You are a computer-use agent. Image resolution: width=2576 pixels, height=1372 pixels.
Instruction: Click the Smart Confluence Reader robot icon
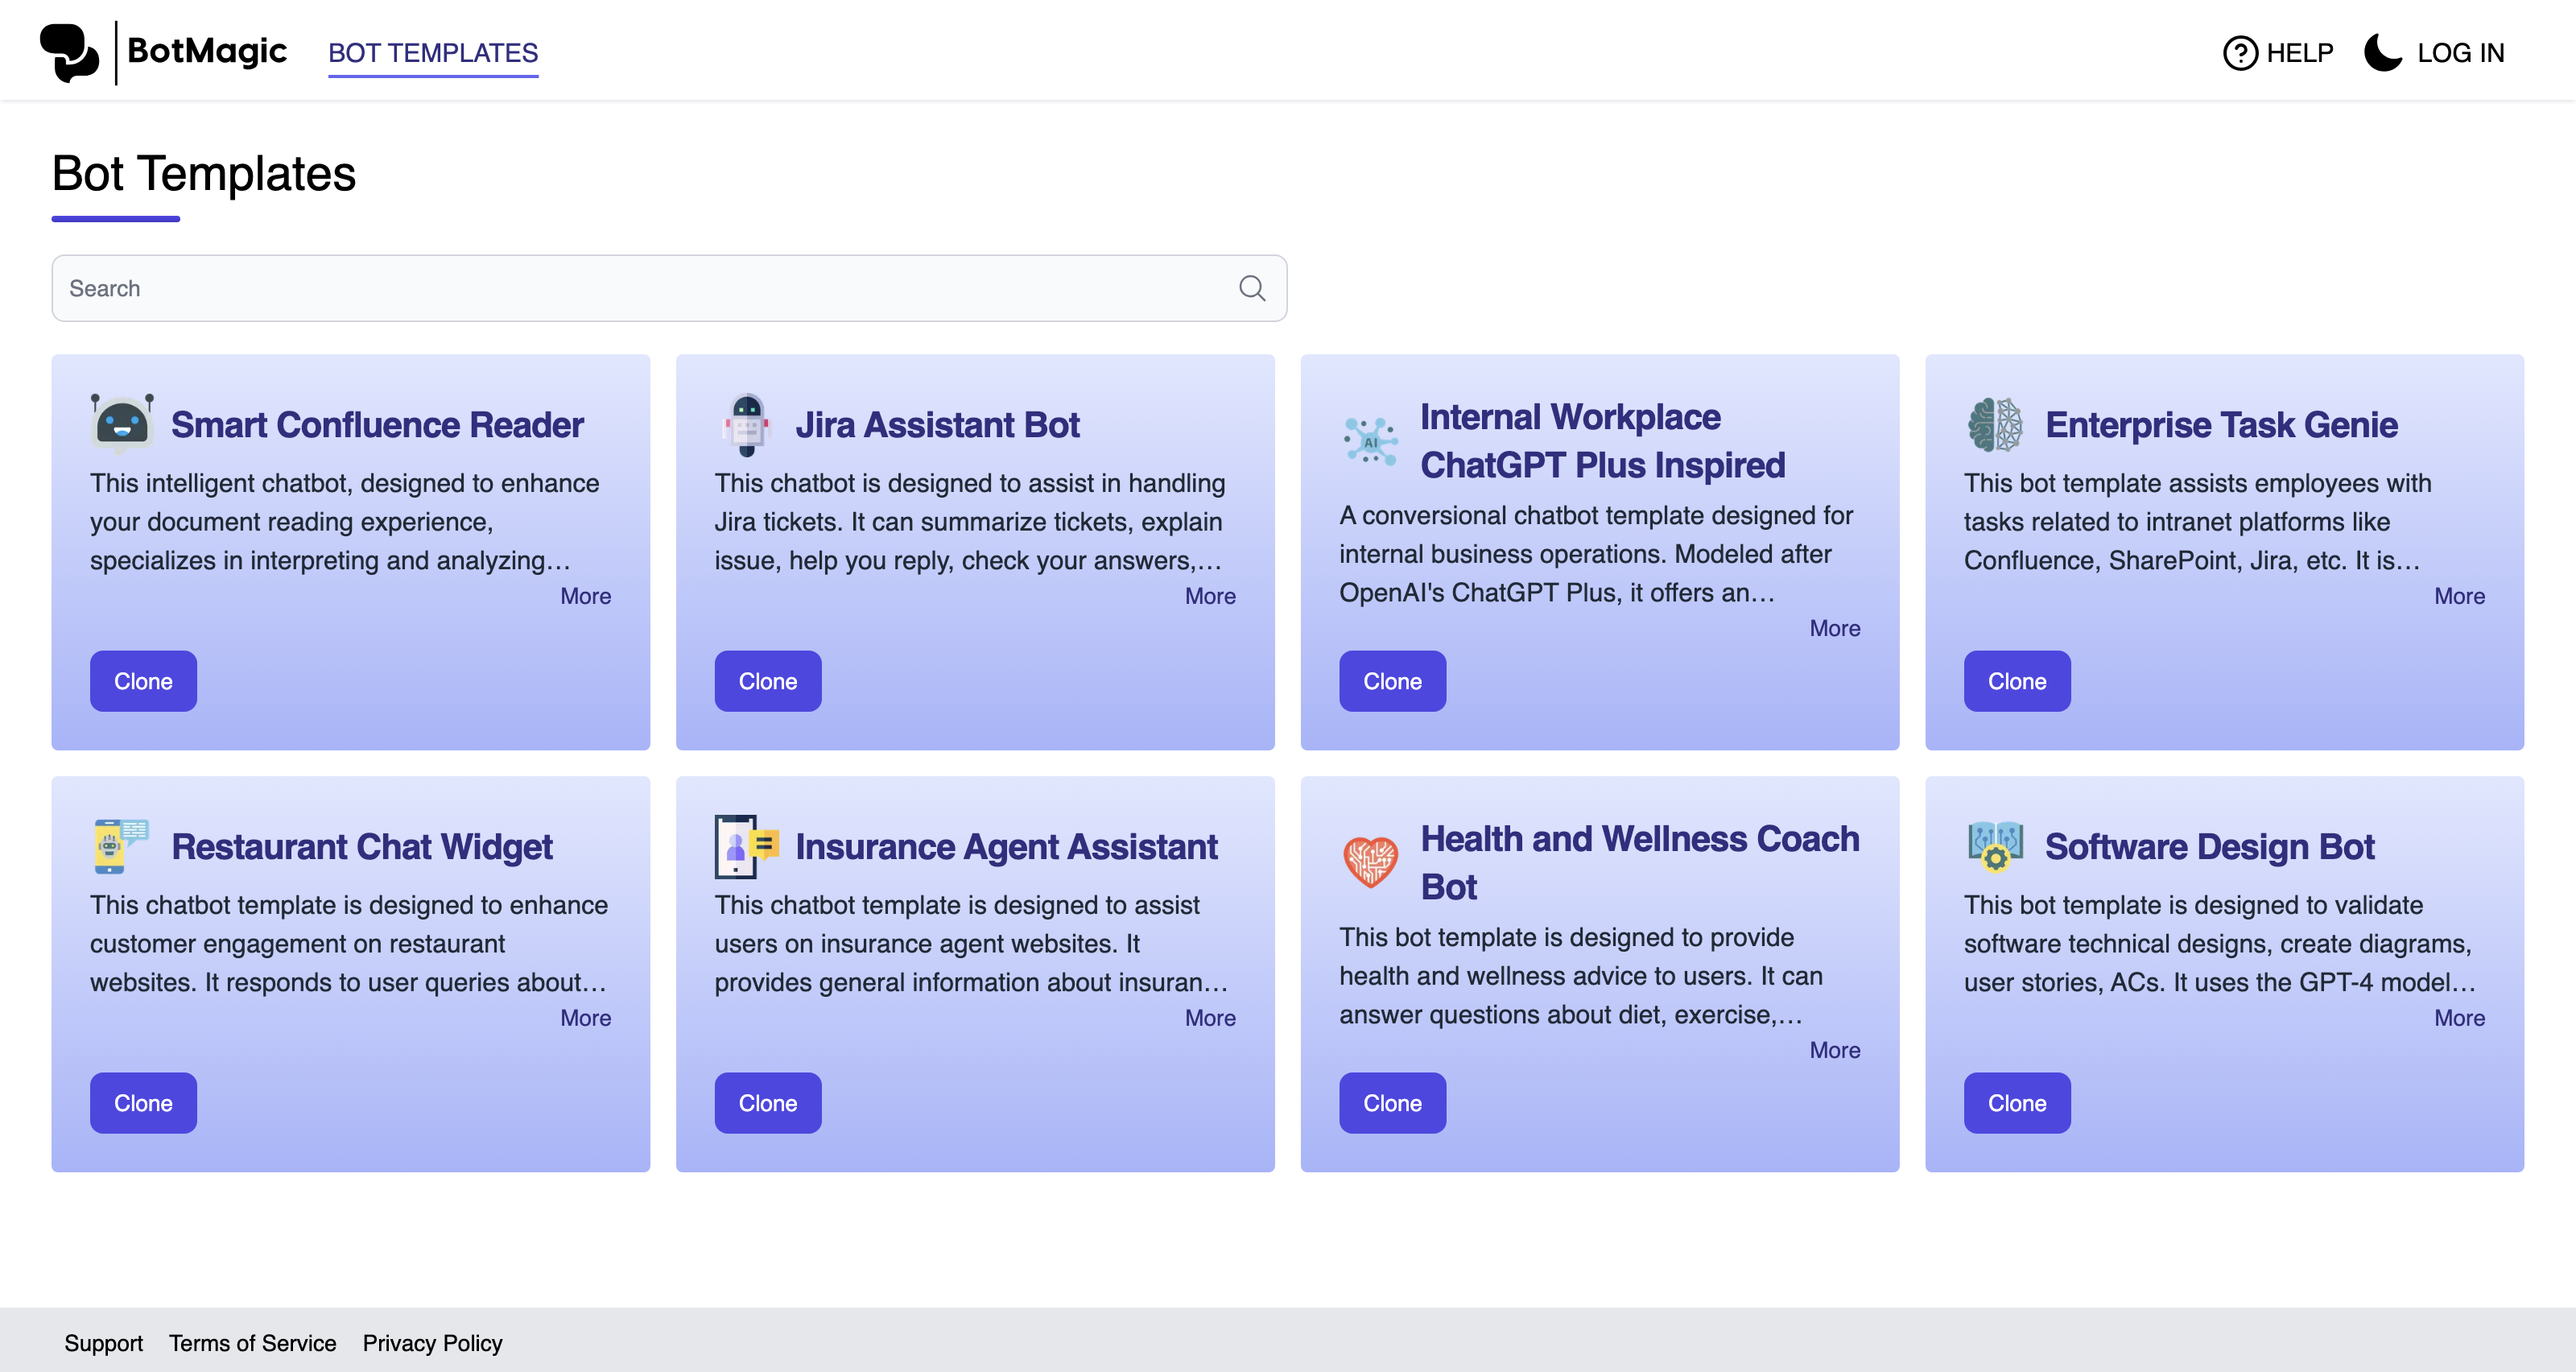coord(122,424)
